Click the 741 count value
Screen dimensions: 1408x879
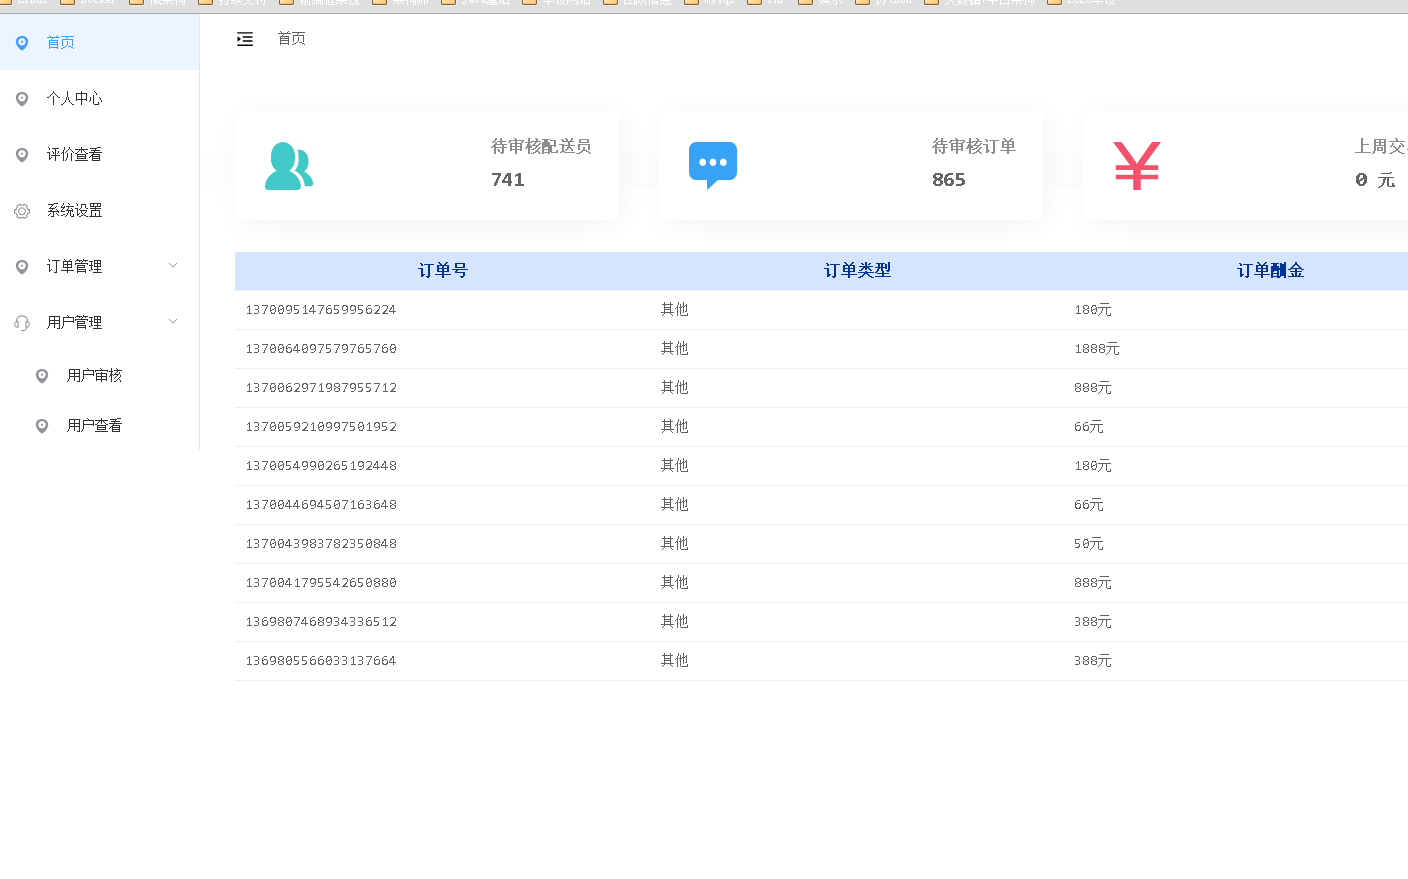point(508,180)
